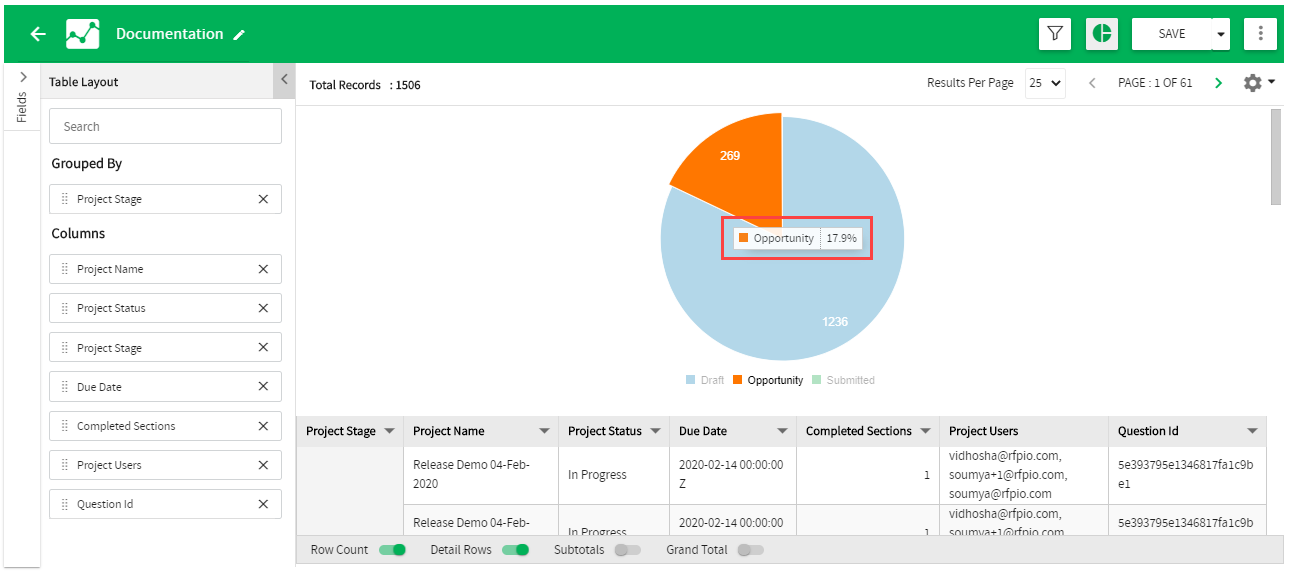Remove the Project Stage column entry
This screenshot has width=1289, height=575.
coord(263,347)
